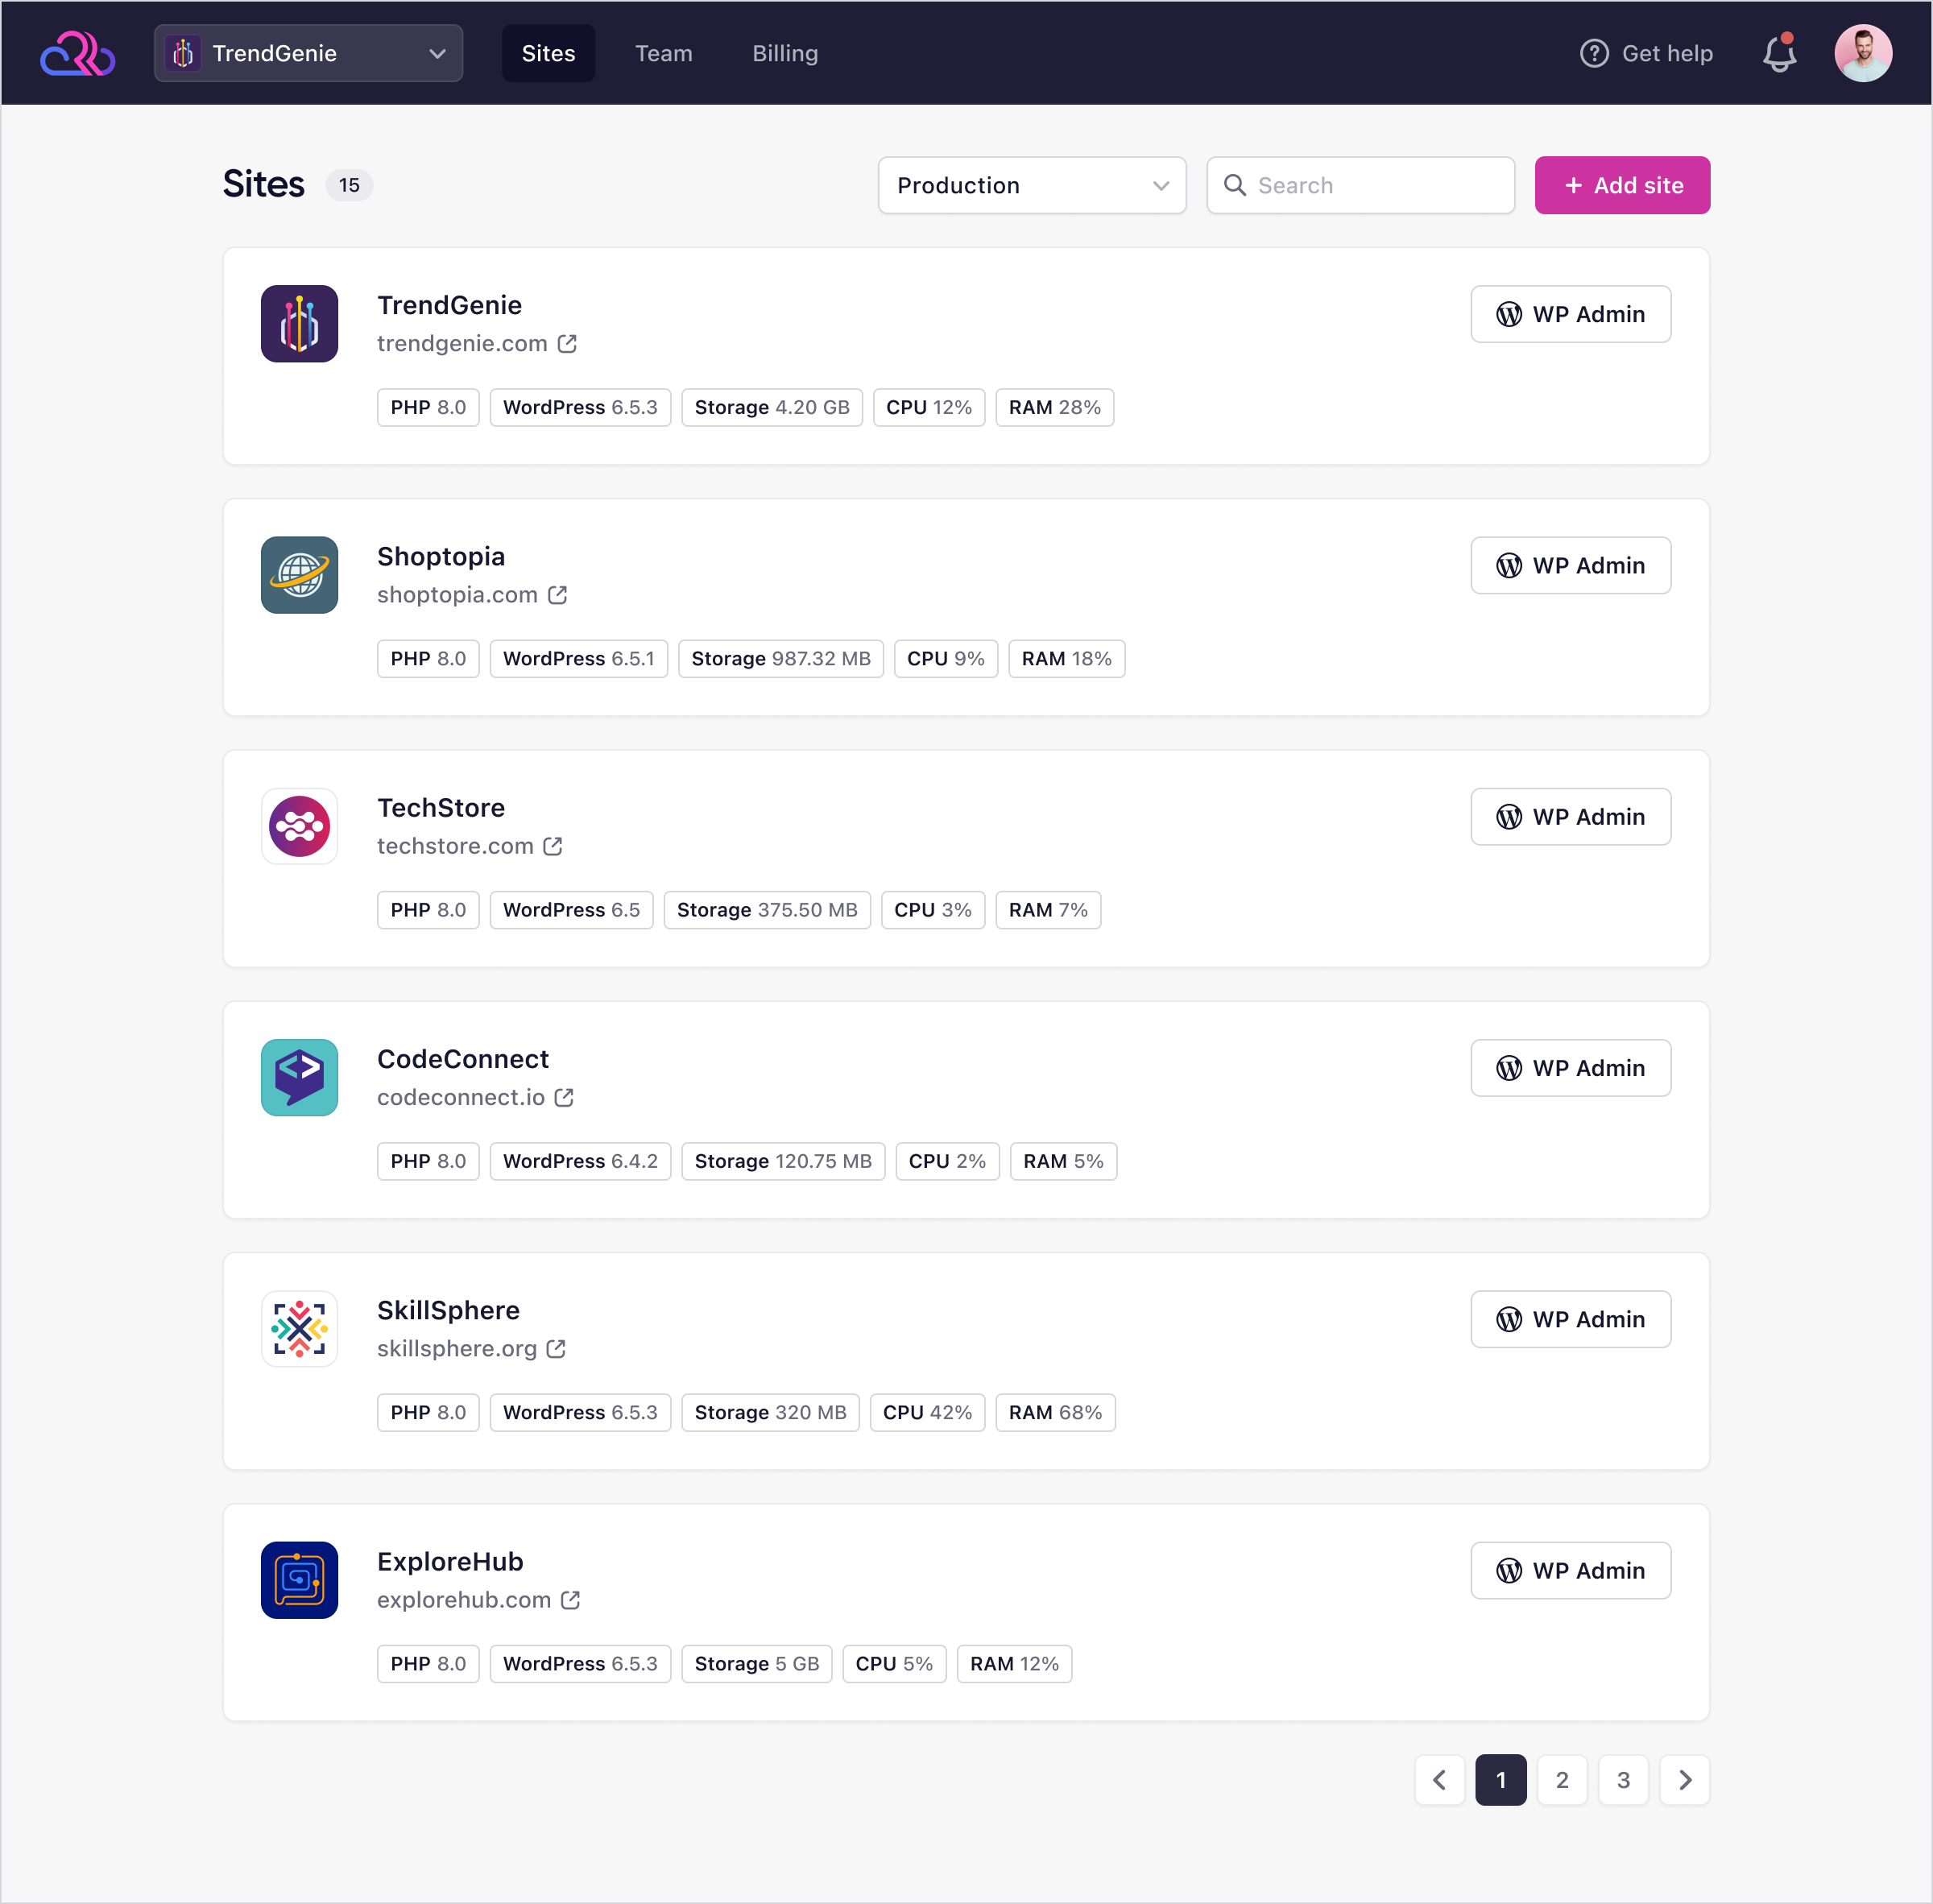Click the Storage 375.50 MB tag

[766, 909]
